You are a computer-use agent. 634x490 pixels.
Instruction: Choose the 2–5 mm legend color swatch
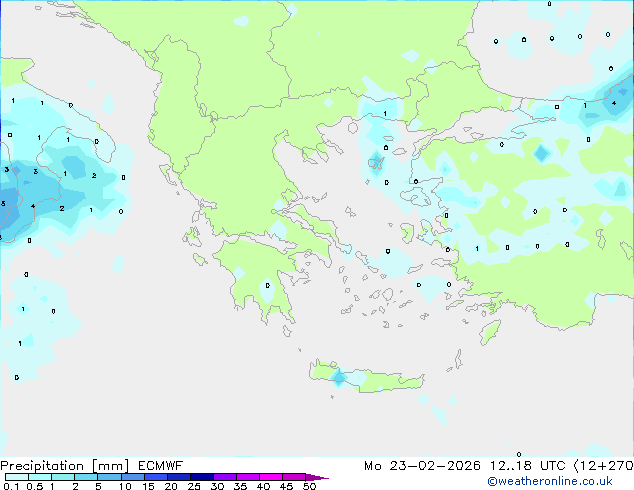click(x=86, y=477)
